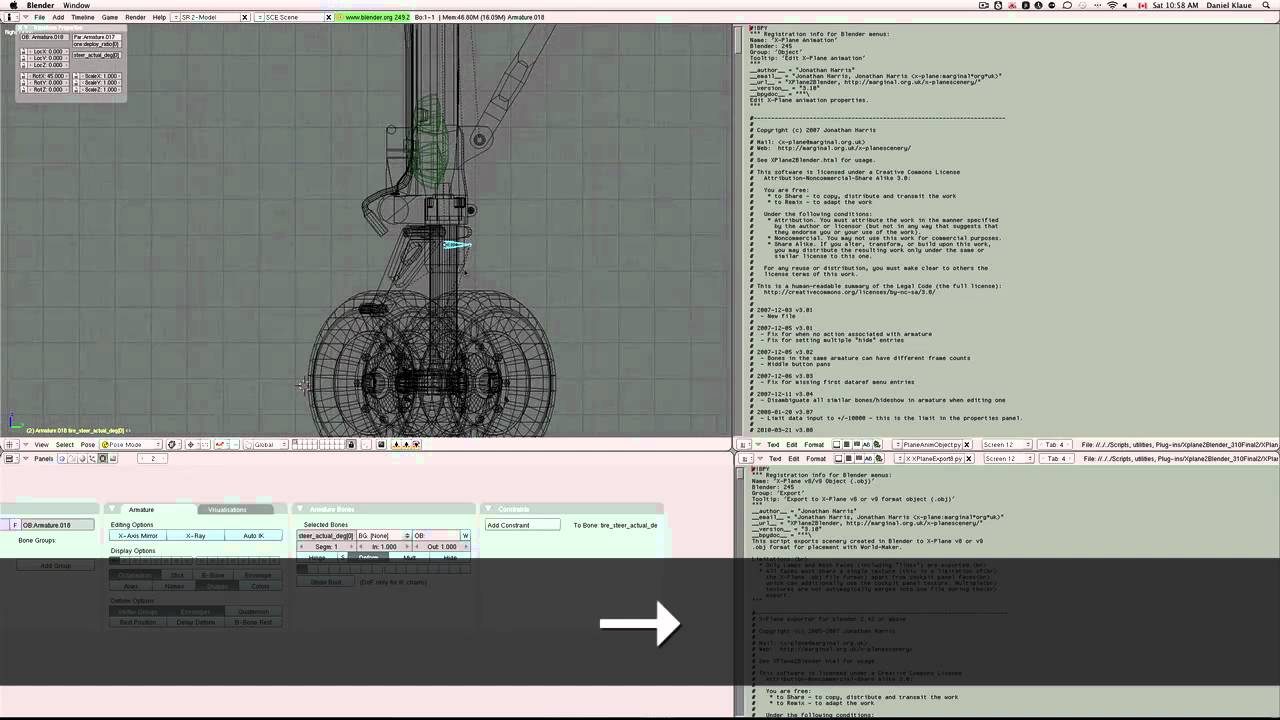
Task: Select the Shading context icon in Panels header
Action: coord(82,458)
